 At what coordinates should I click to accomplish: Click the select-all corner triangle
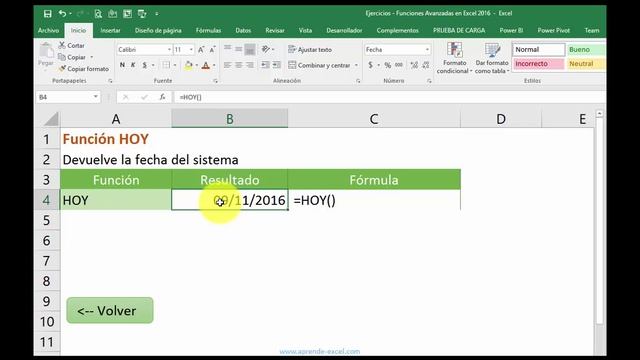point(51,119)
